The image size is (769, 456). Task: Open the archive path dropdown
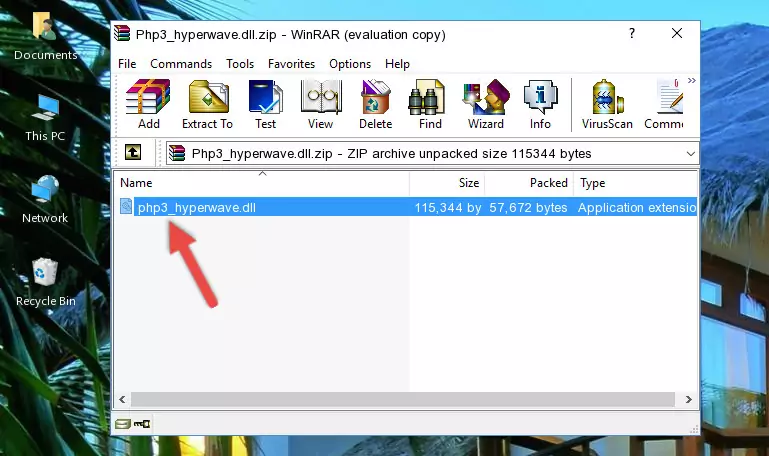(691, 153)
